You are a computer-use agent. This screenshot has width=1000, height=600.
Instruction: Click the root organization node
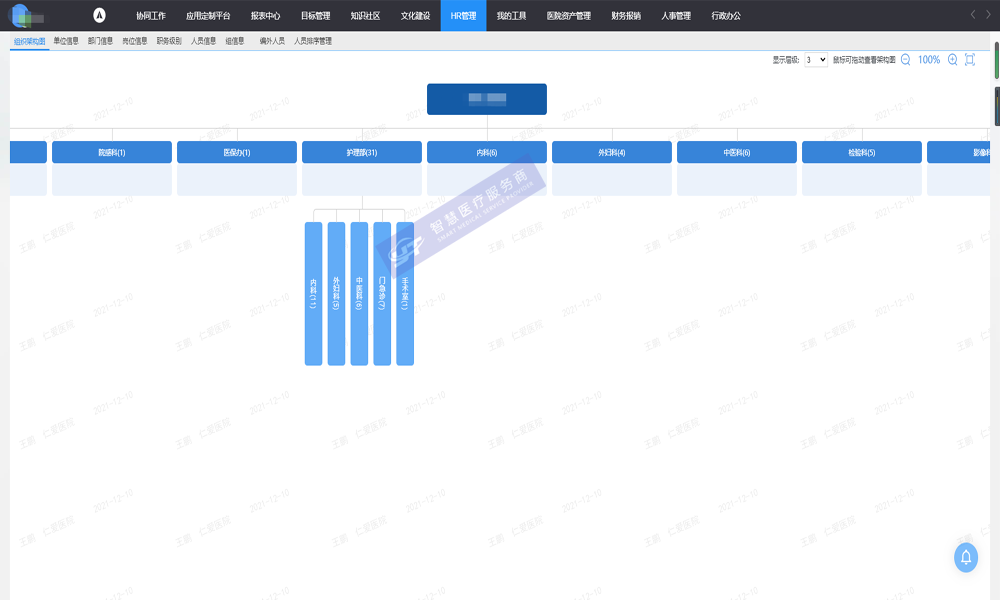point(487,99)
